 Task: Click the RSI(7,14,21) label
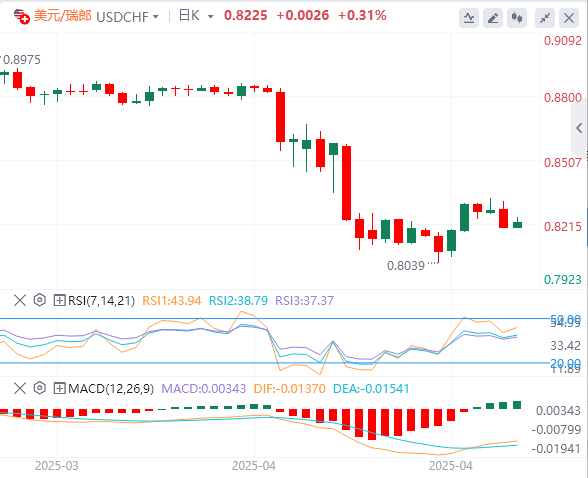101,301
